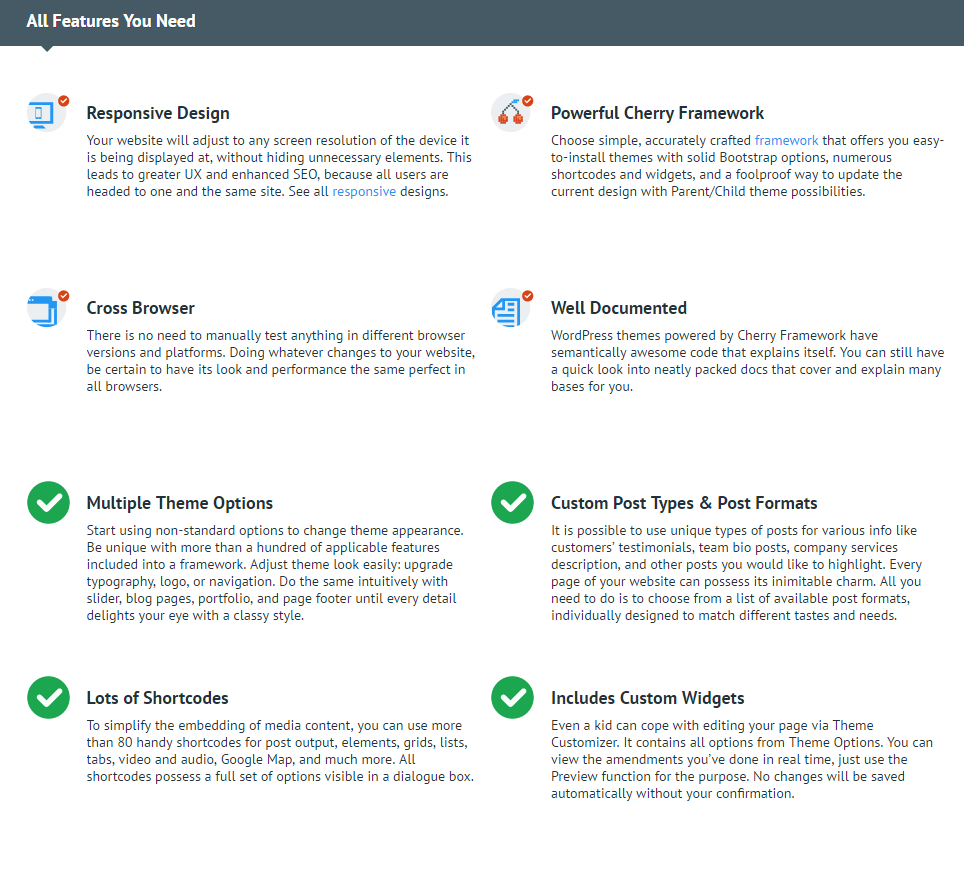Click the Cross Browser windows icon

point(46,308)
